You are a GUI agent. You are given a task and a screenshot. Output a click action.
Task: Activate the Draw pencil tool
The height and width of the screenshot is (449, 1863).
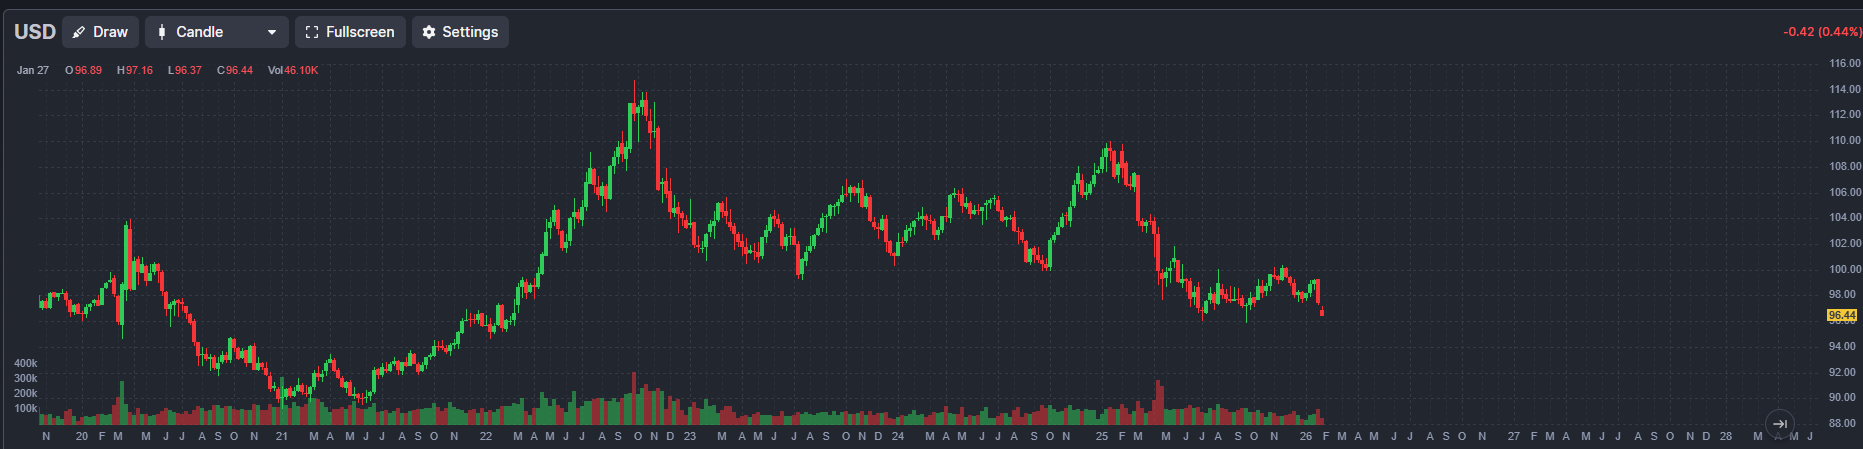100,32
